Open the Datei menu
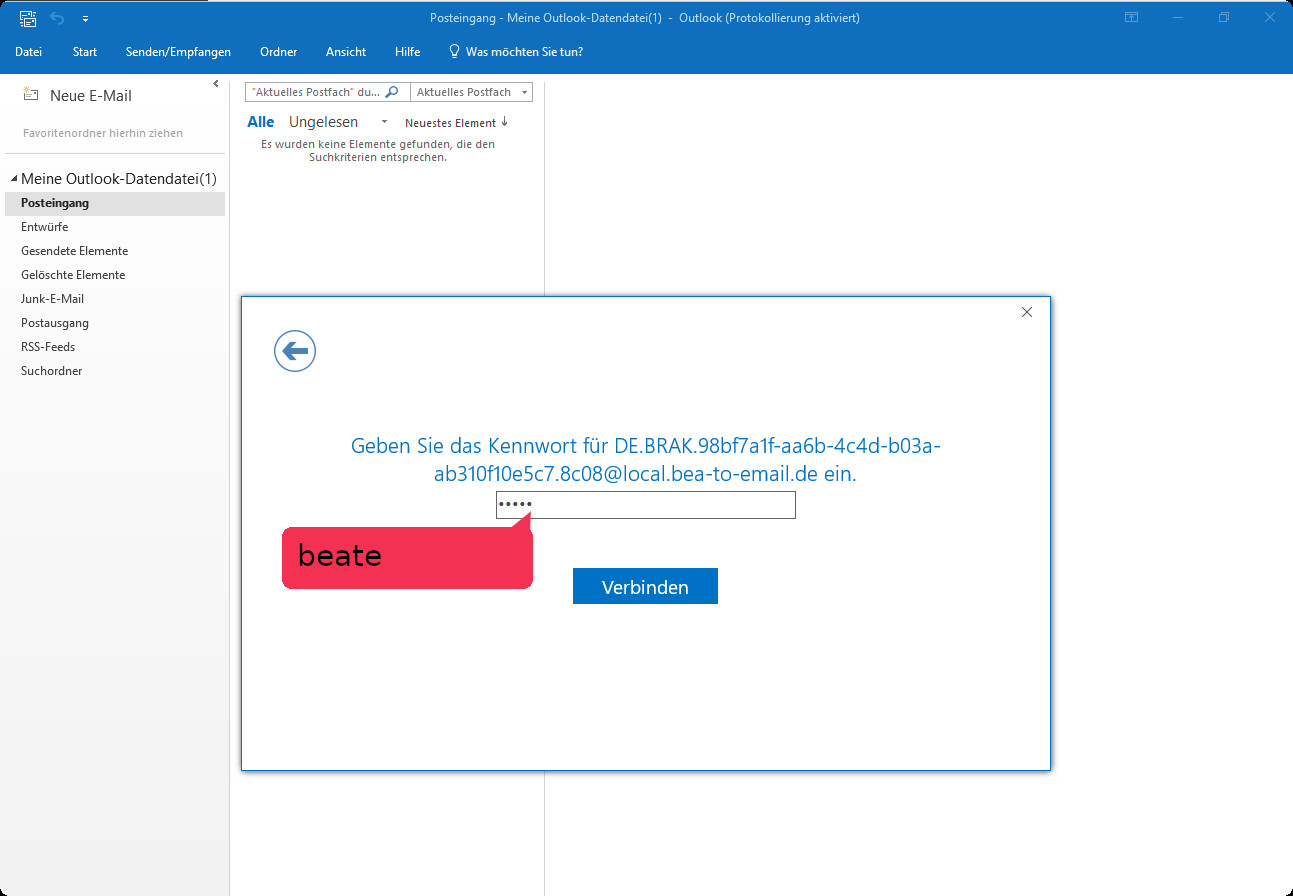The image size is (1293, 896). coord(28,52)
